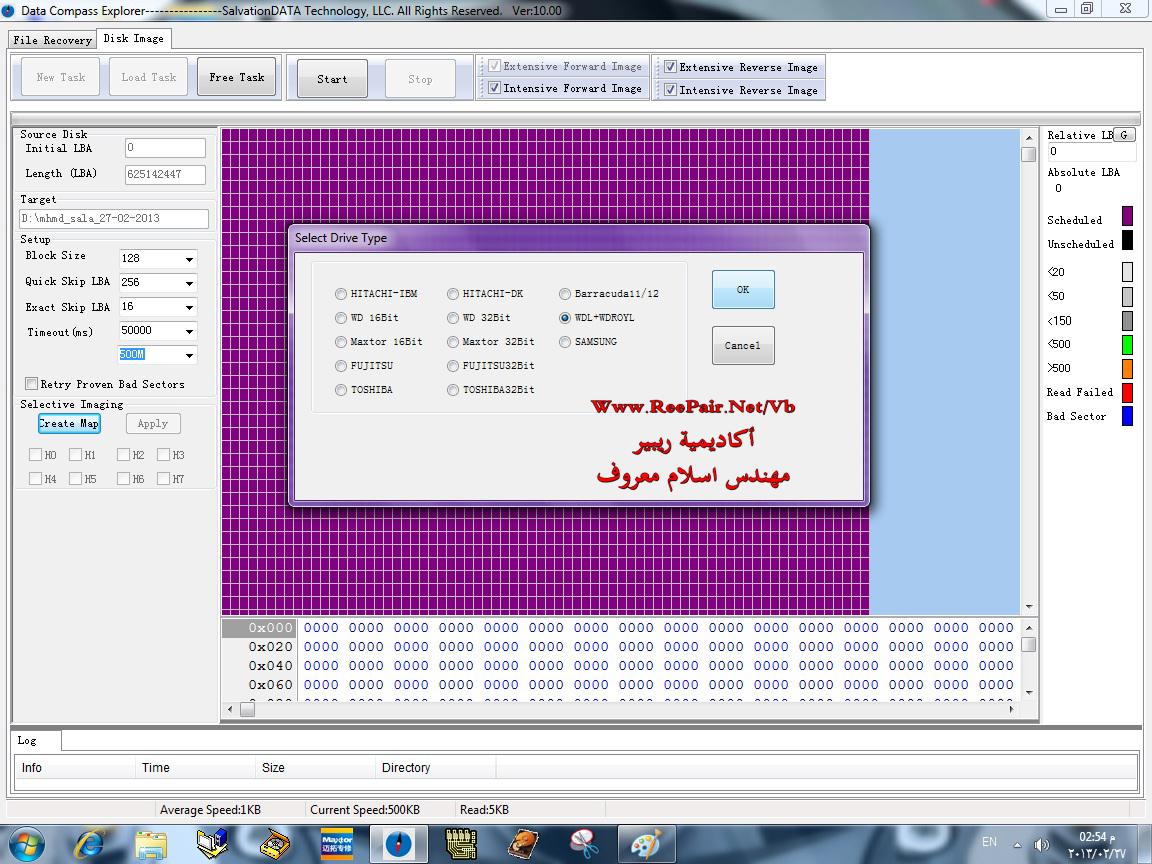The width and height of the screenshot is (1152, 864).
Task: Switch to the File Recovery tab
Action: pos(53,40)
